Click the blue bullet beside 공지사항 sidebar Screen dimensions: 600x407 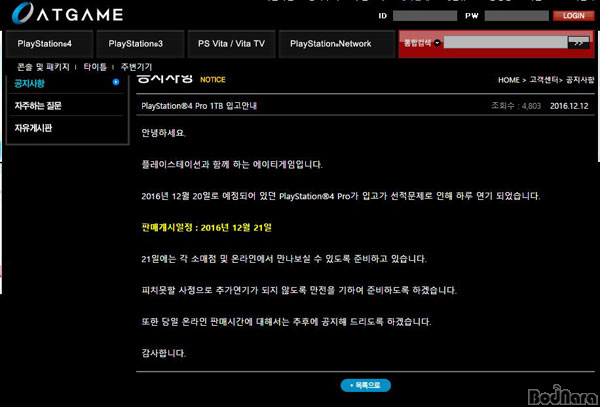(116, 82)
